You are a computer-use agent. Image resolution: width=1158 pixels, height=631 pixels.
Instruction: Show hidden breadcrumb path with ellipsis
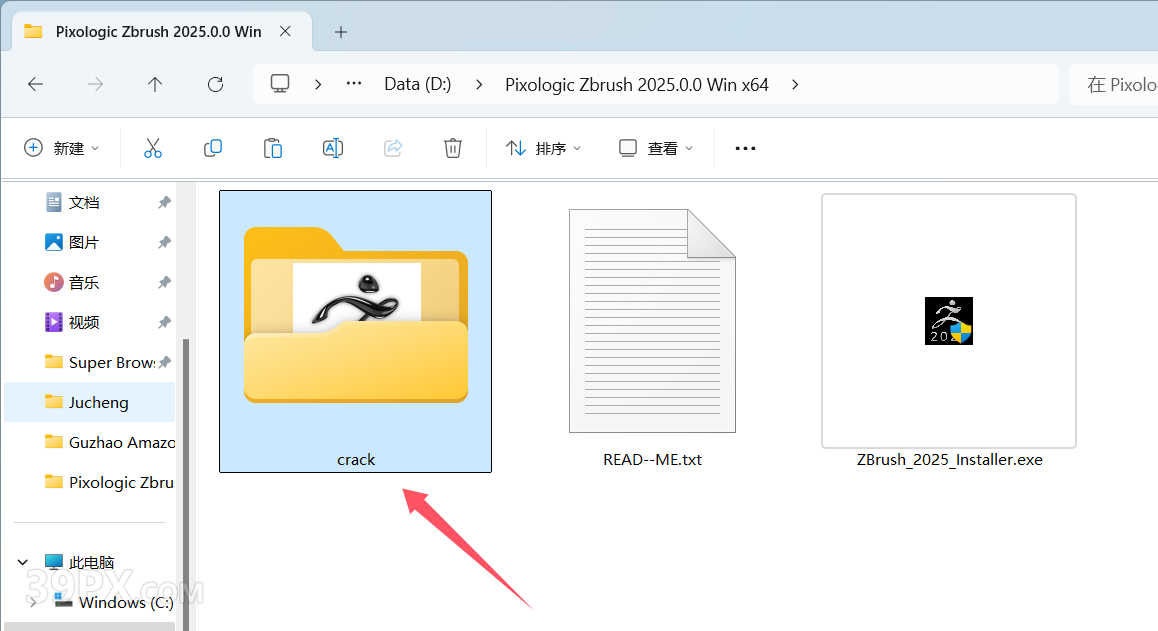[x=354, y=83]
